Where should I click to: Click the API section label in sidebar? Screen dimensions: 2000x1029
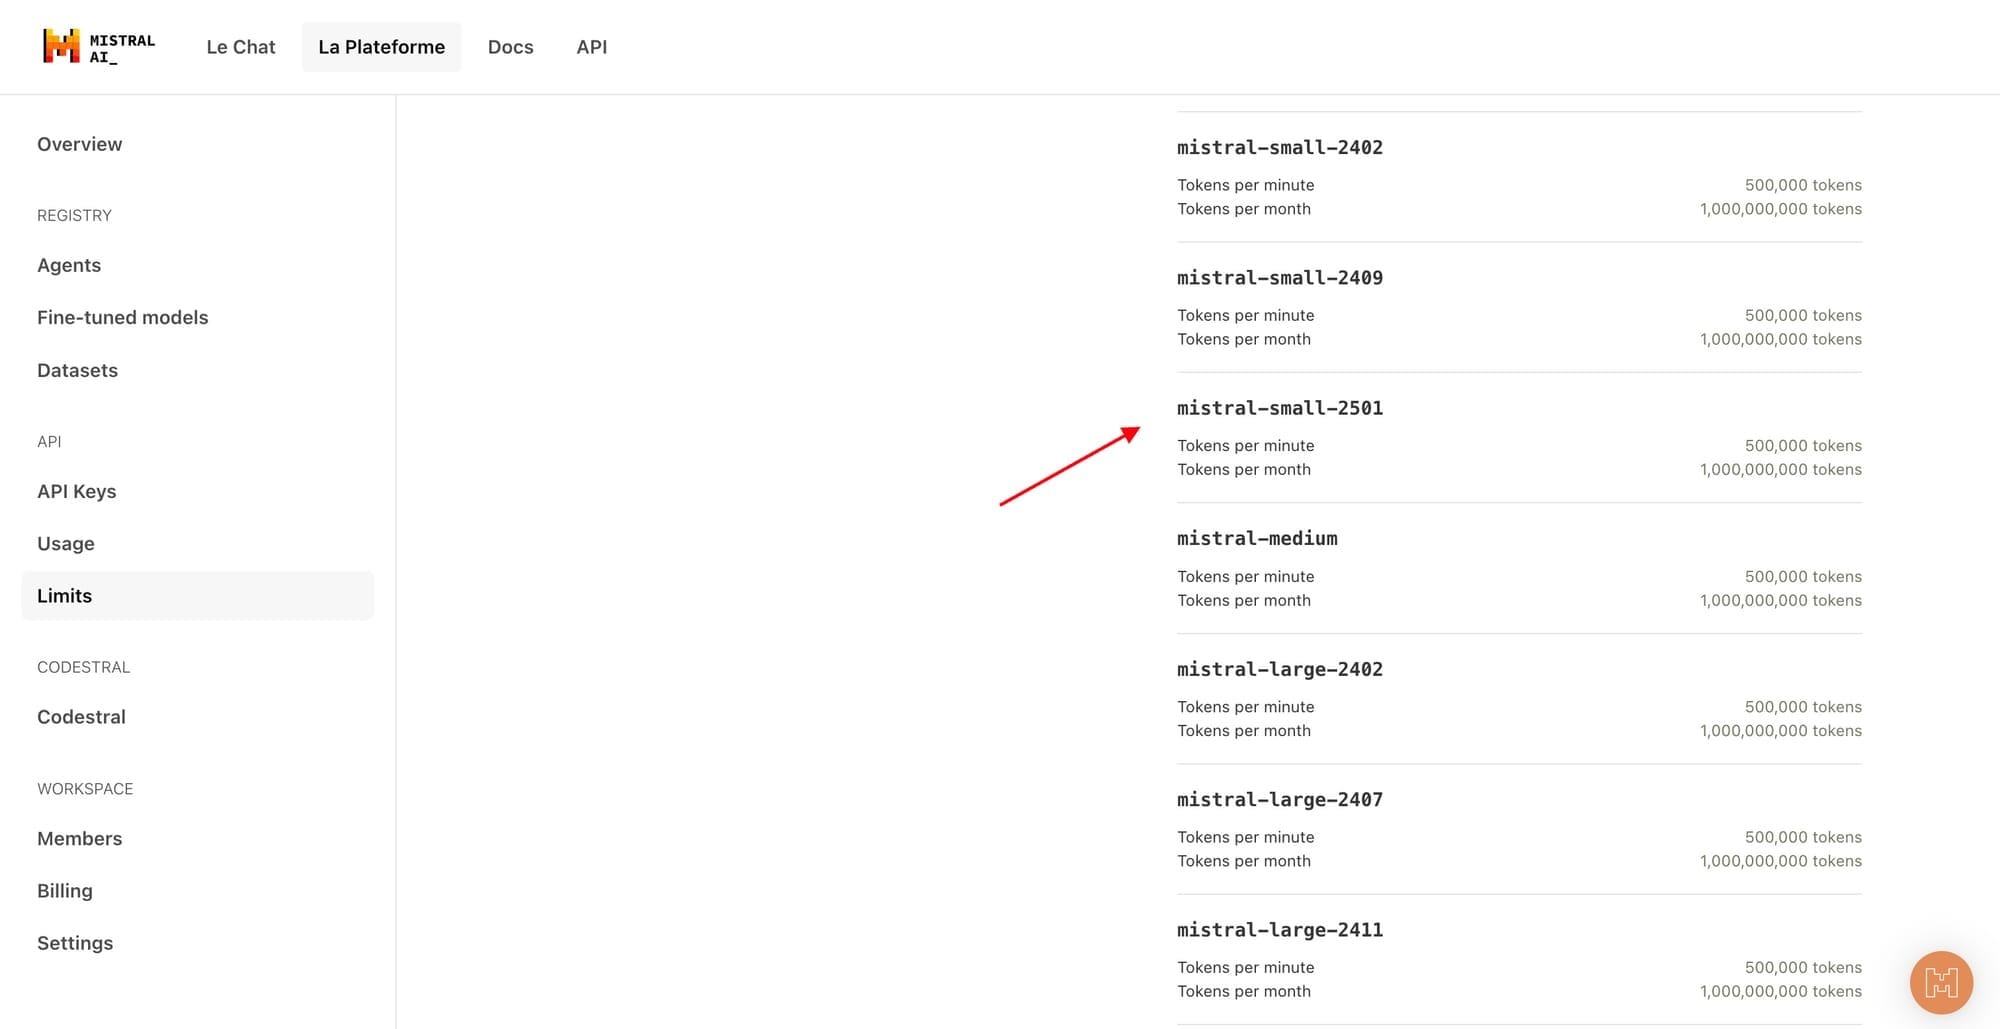[49, 441]
